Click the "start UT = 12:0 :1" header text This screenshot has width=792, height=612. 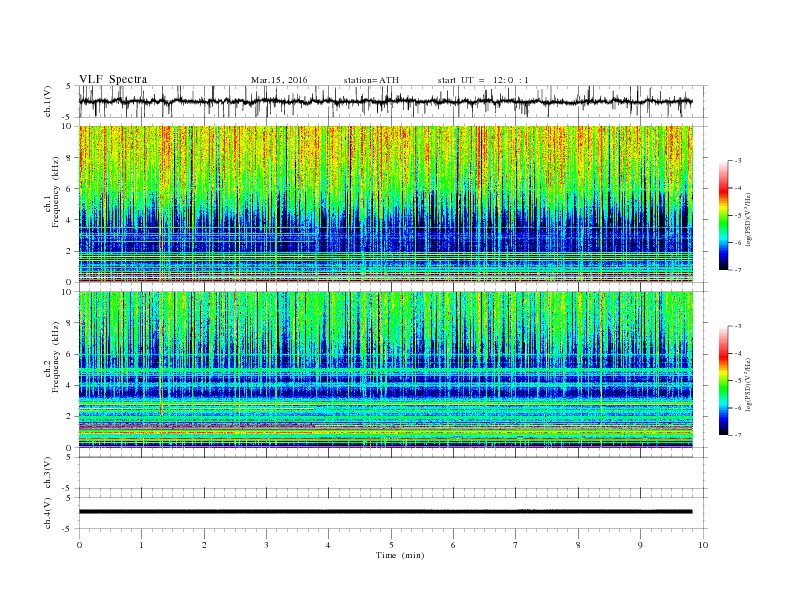point(483,80)
